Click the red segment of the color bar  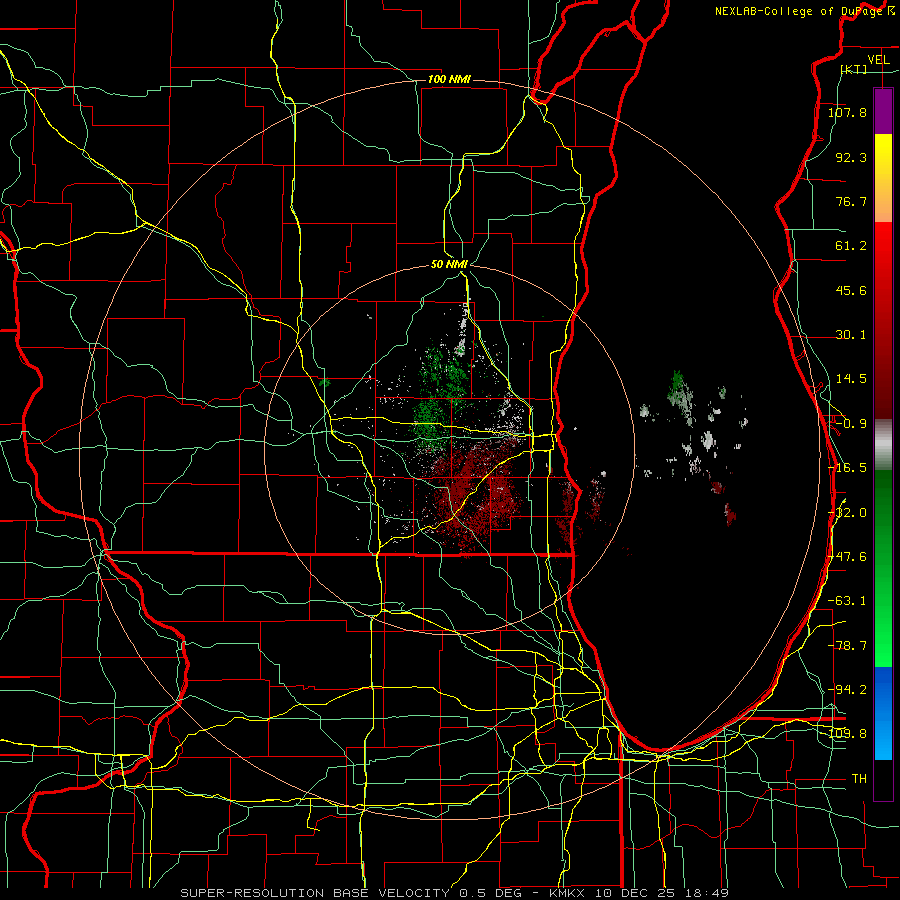click(883, 320)
